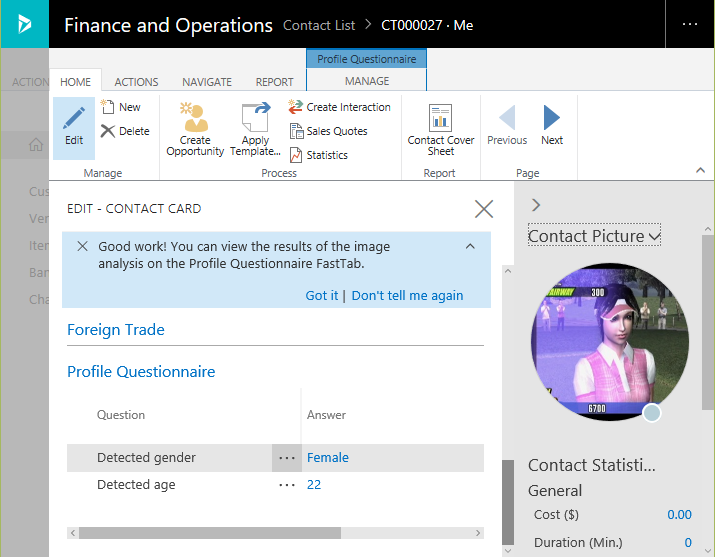Click the Dynamics logo icon
715x557 pixels.
(x=24, y=24)
